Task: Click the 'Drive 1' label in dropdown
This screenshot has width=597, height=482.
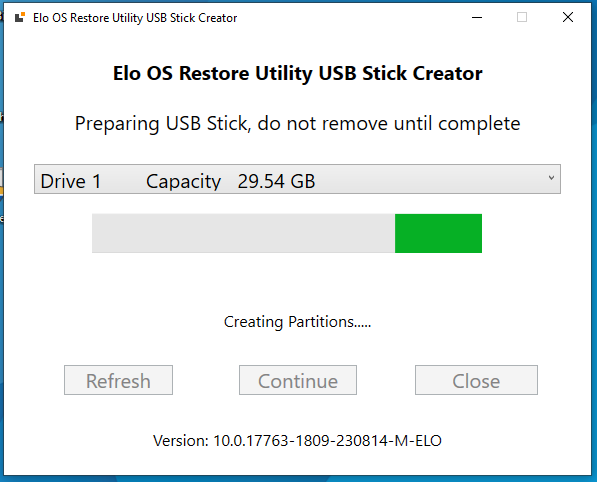Action: tap(70, 181)
